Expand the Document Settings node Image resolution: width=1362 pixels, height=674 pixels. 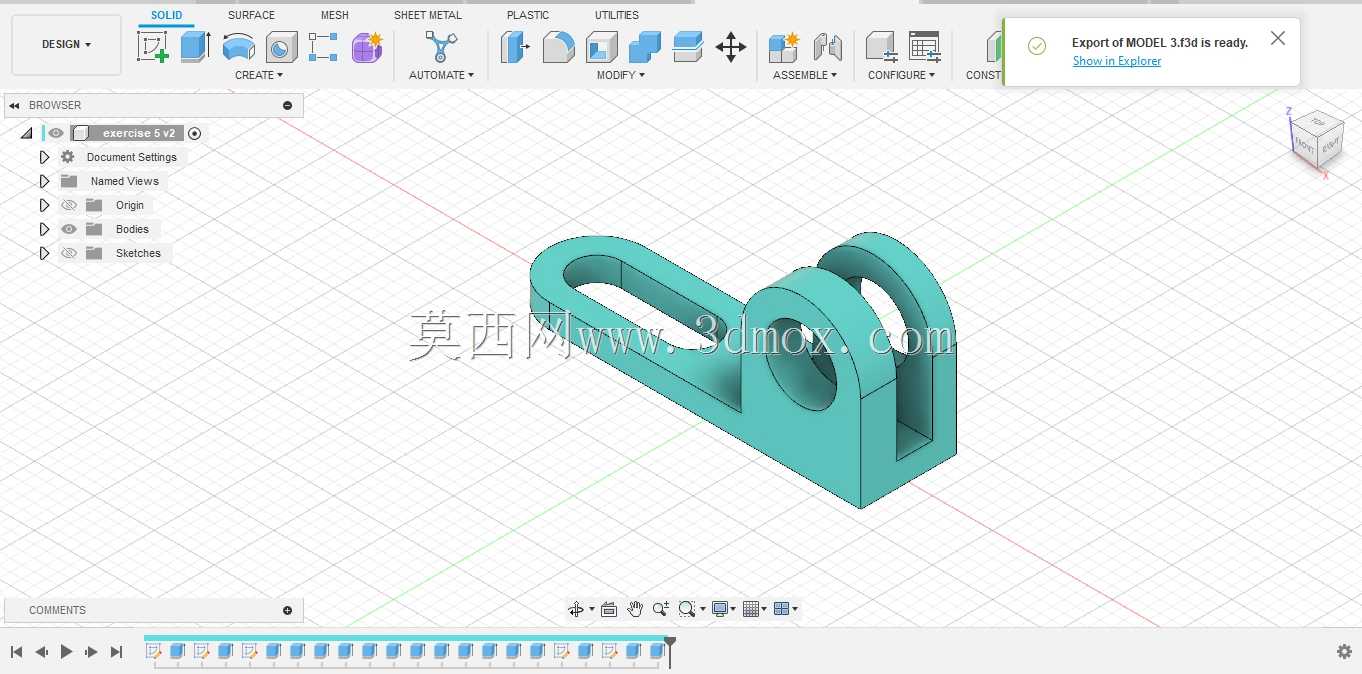pos(44,157)
